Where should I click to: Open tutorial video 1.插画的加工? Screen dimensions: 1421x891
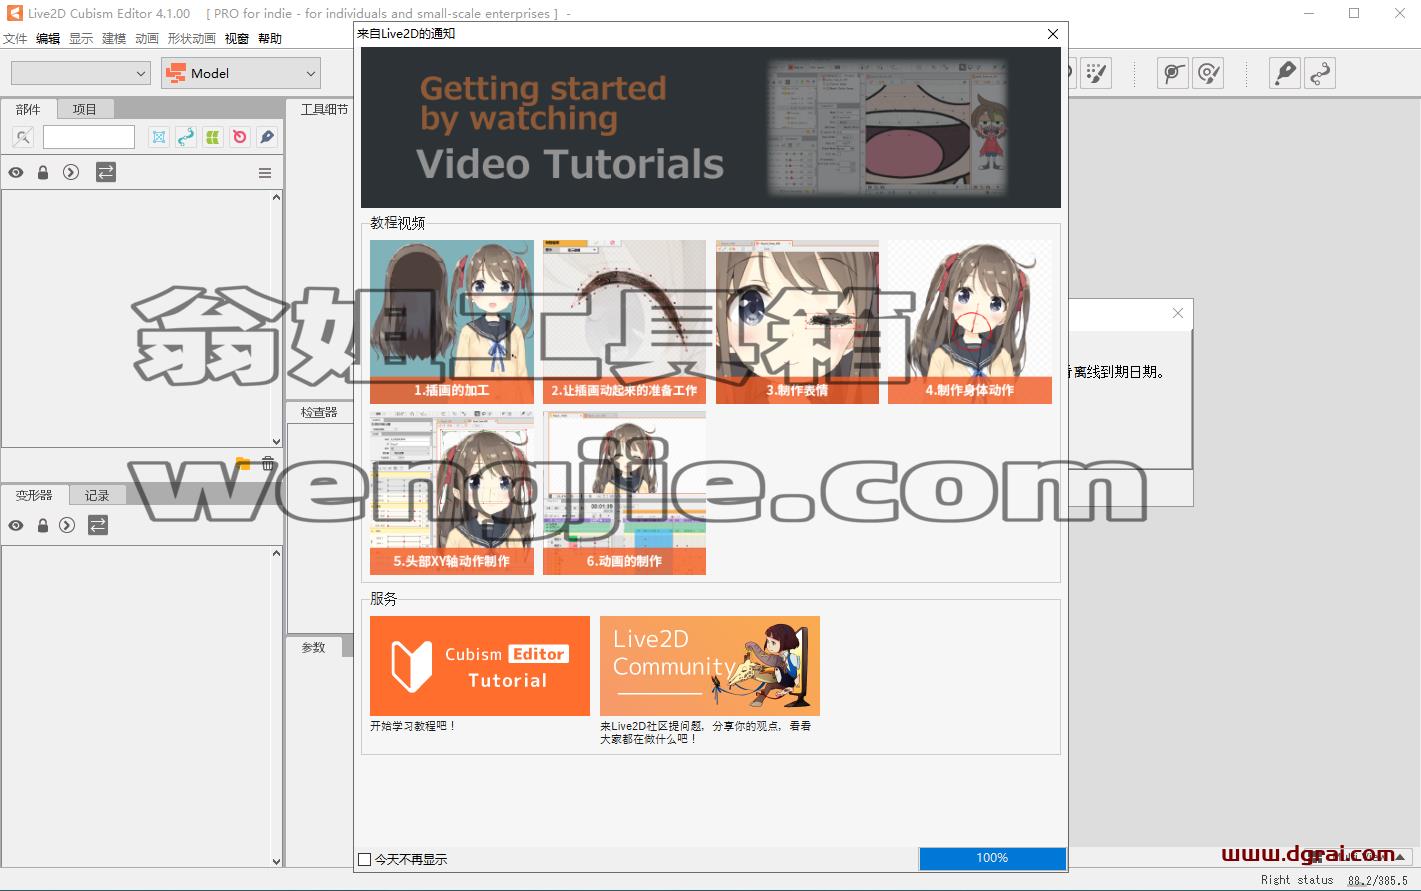click(452, 322)
